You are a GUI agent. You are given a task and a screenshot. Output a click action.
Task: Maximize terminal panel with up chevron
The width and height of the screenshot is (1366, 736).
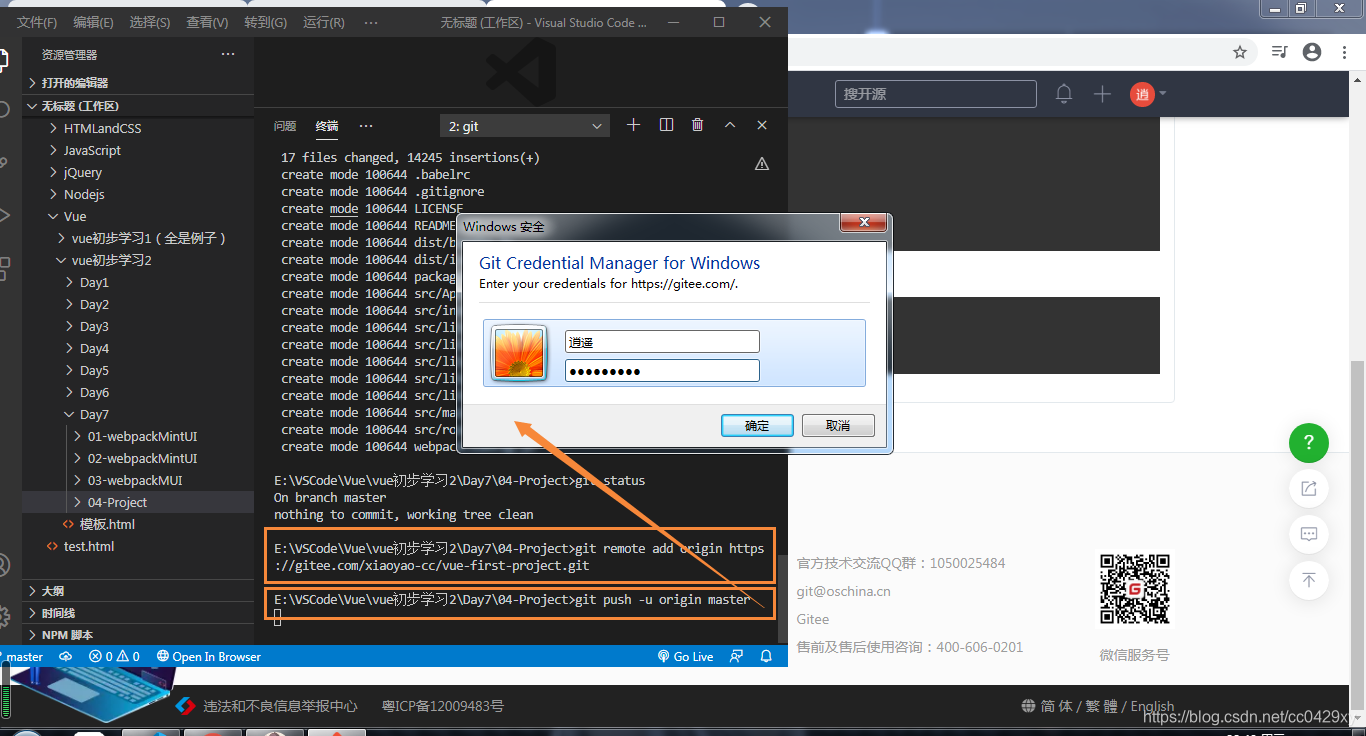coord(730,125)
